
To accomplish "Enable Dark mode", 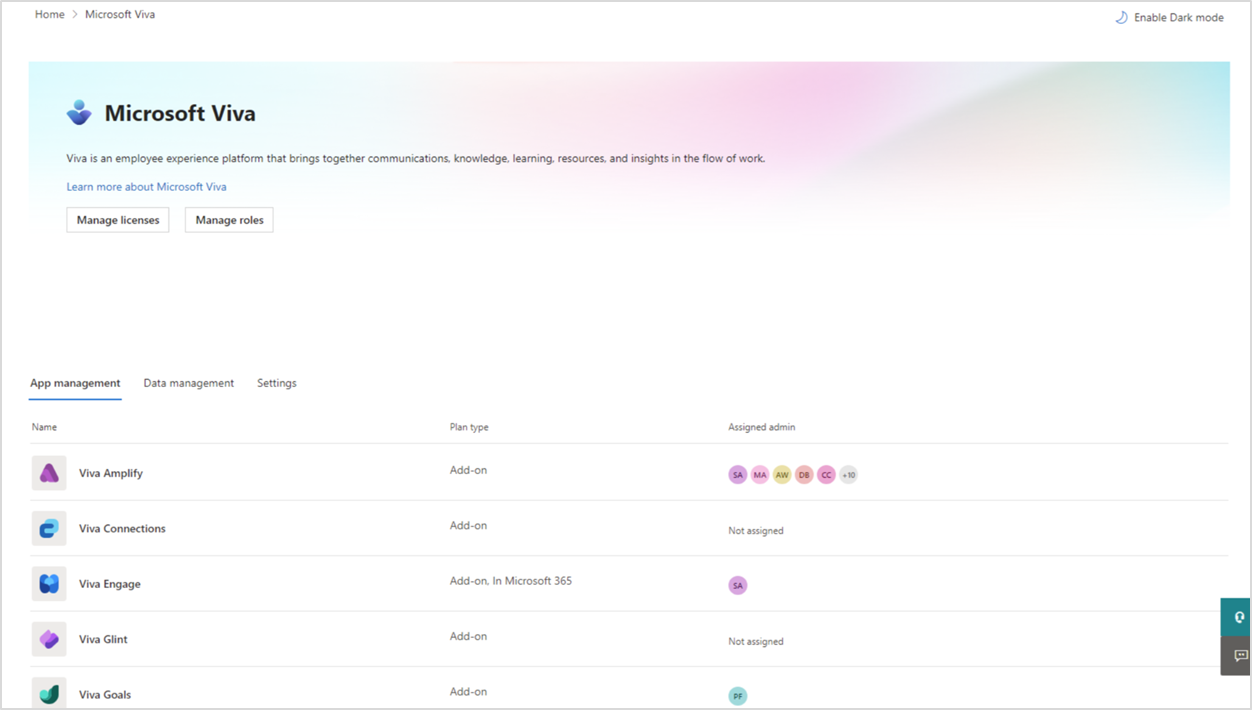I will pos(1178,17).
